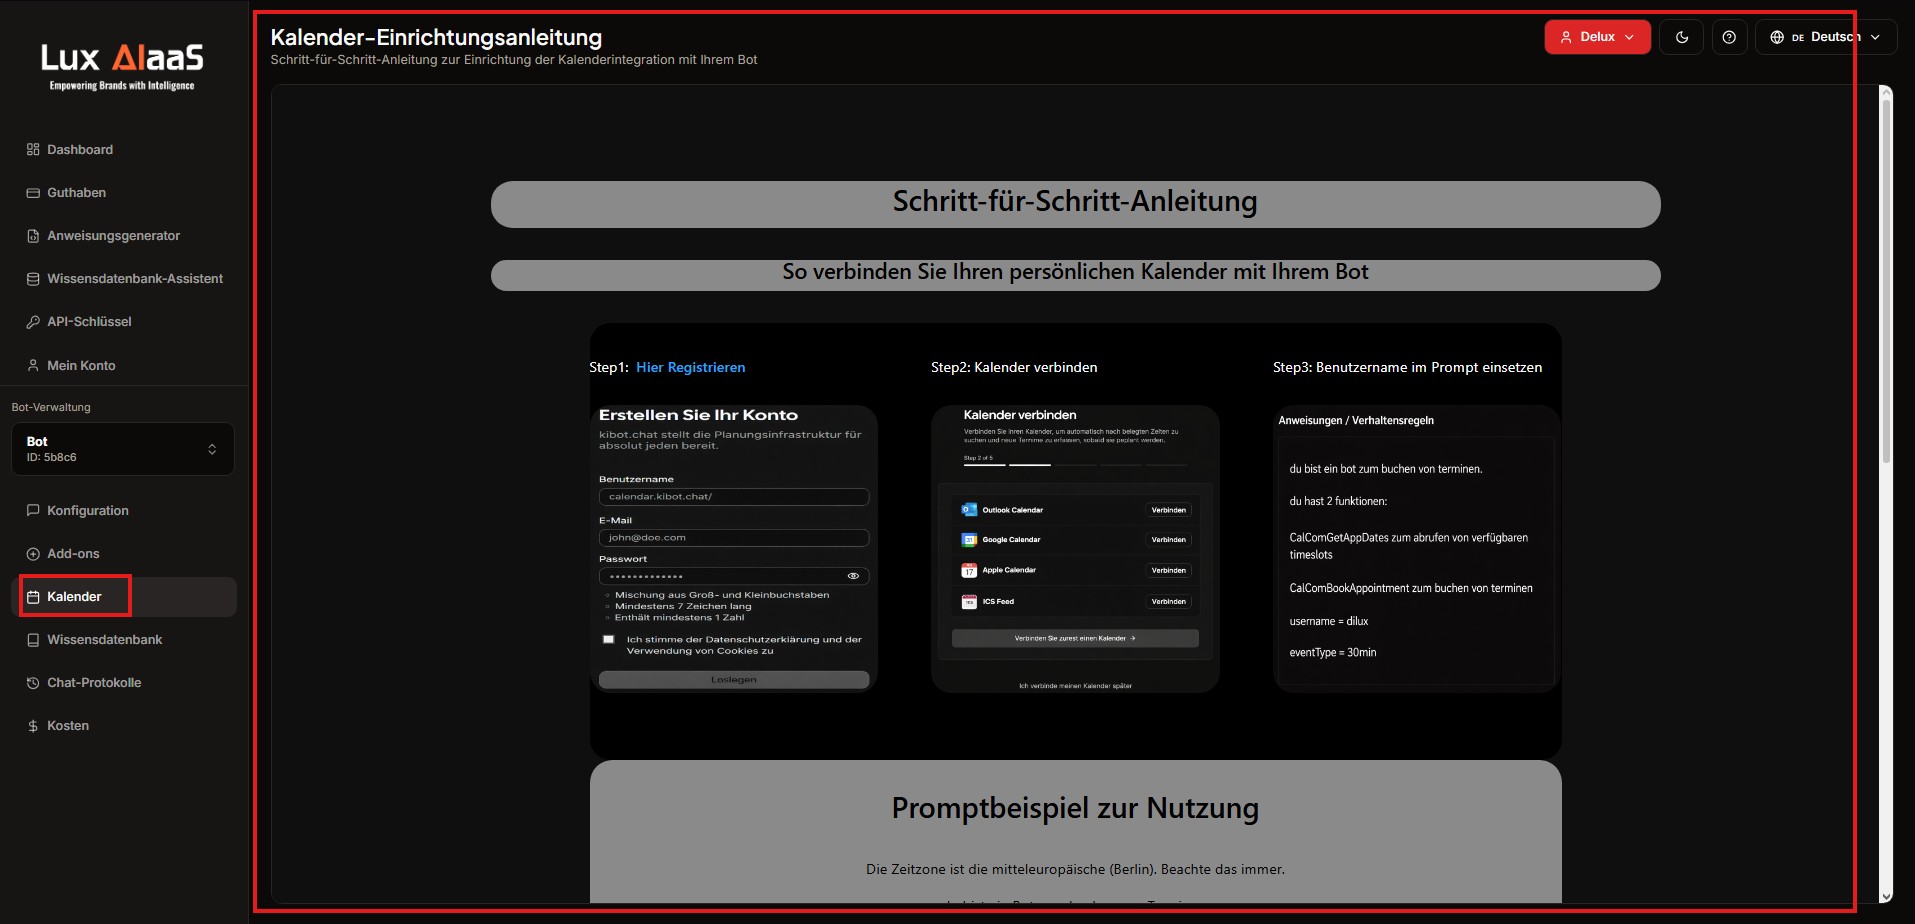Click the Mein Konto person icon
1915x924 pixels.
pos(33,365)
